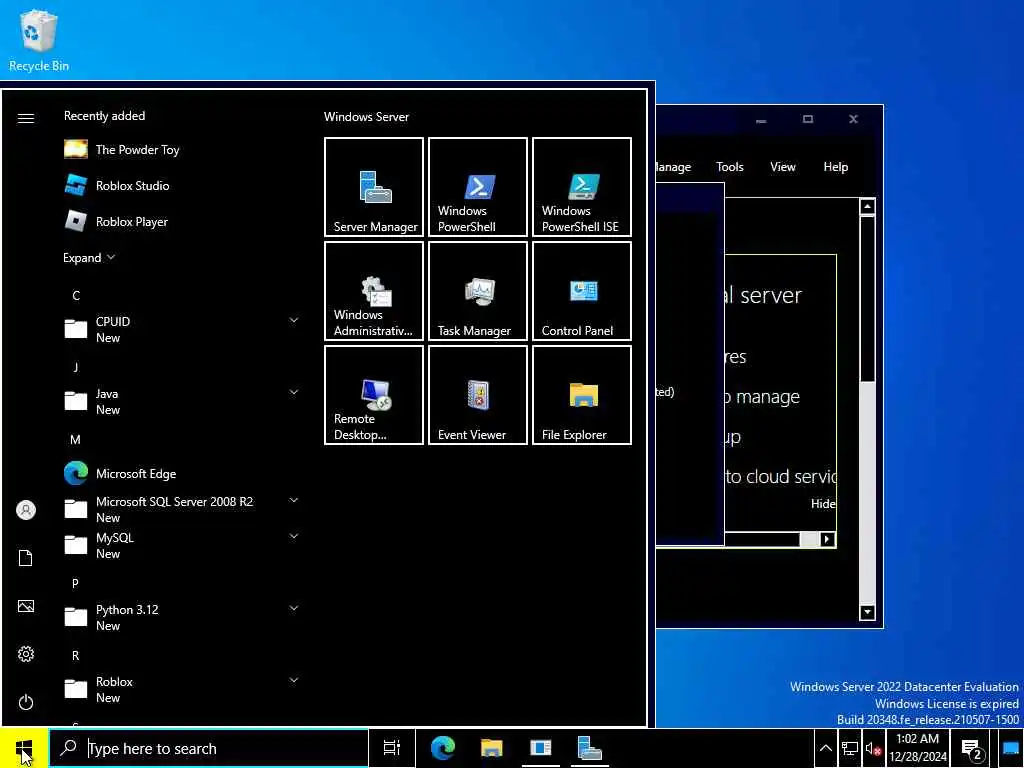This screenshot has height=768, width=1024.
Task: Launch Roblox Player from recently added
Action: tap(180, 221)
